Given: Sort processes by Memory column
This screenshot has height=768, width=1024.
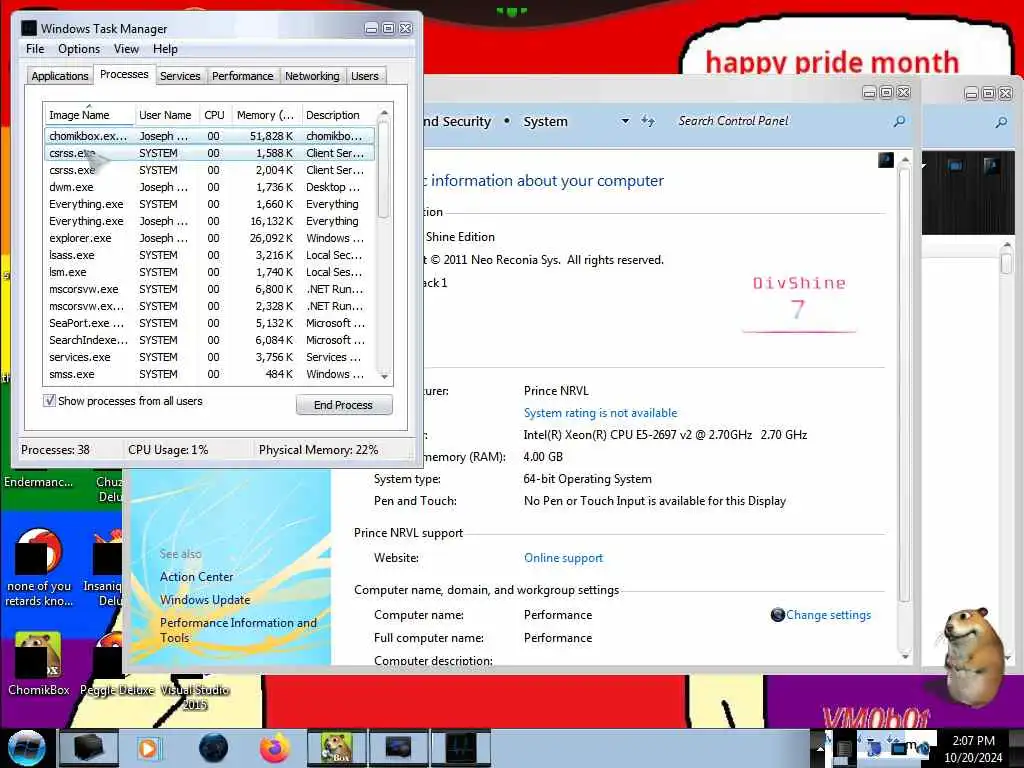Looking at the screenshot, I should click(x=265, y=115).
